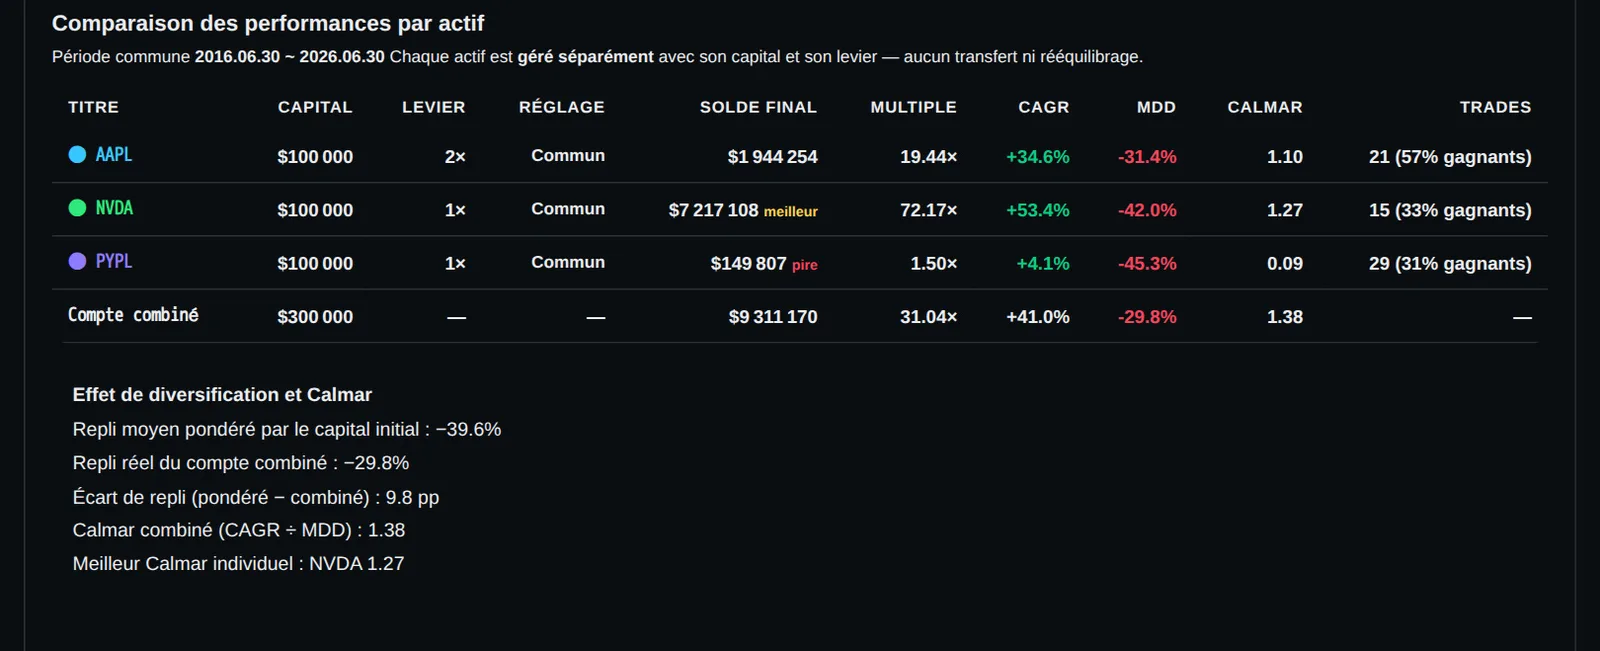This screenshot has width=1600, height=651.
Task: Click combined drawdown -29.8% in table
Action: (1147, 317)
